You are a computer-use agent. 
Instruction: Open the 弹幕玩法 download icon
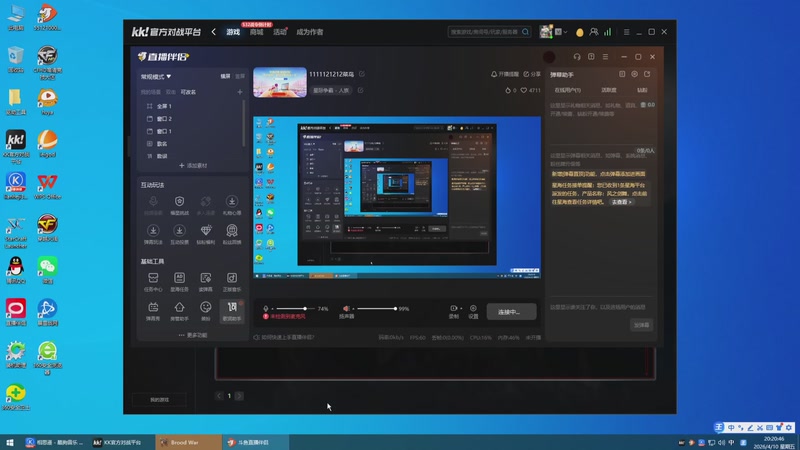(x=153, y=234)
